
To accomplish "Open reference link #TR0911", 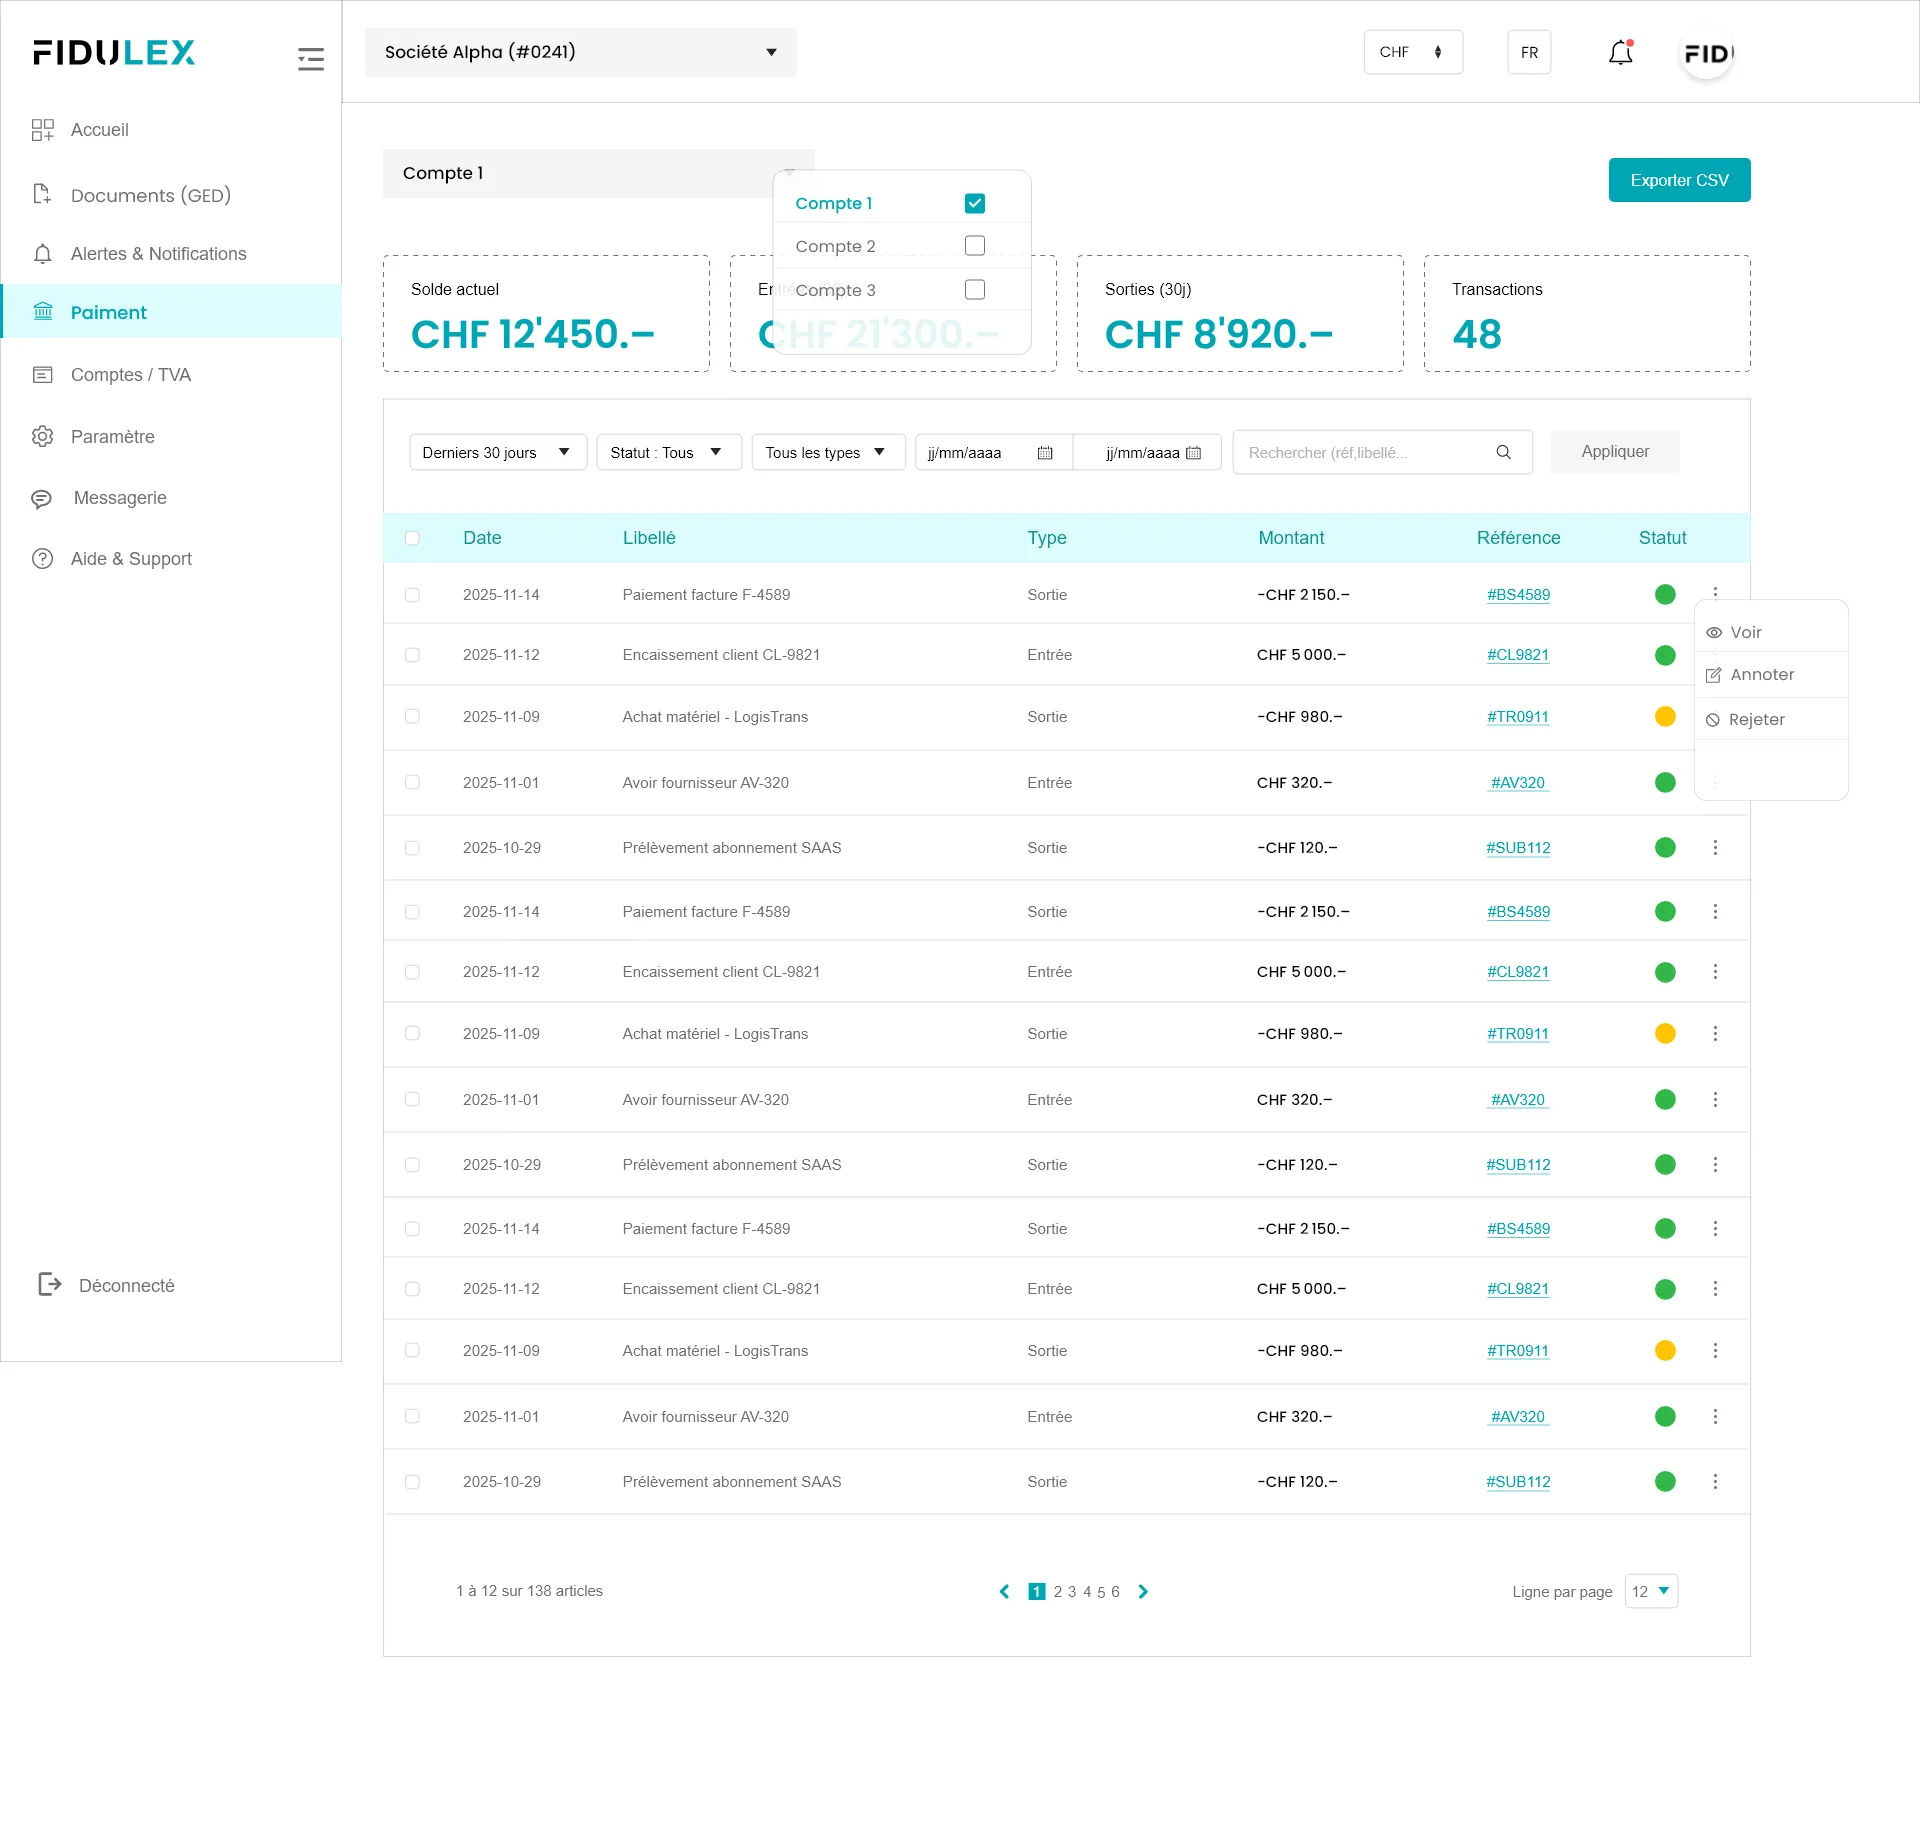I will 1517,717.
